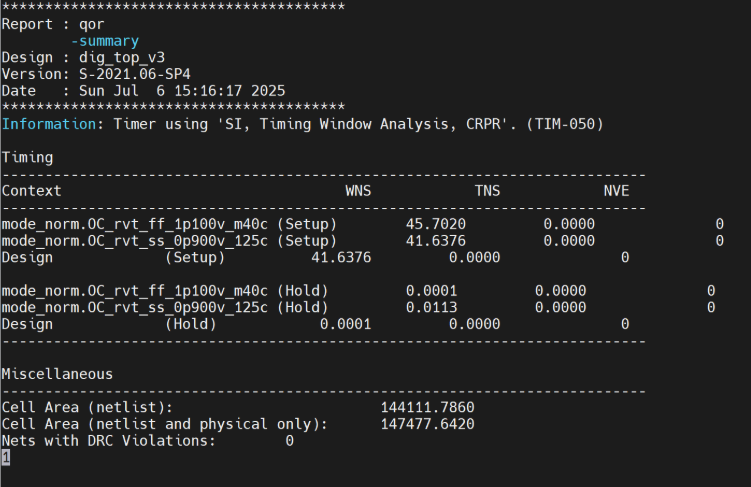Click the report date line
The width and height of the screenshot is (751, 487).
click(143, 91)
